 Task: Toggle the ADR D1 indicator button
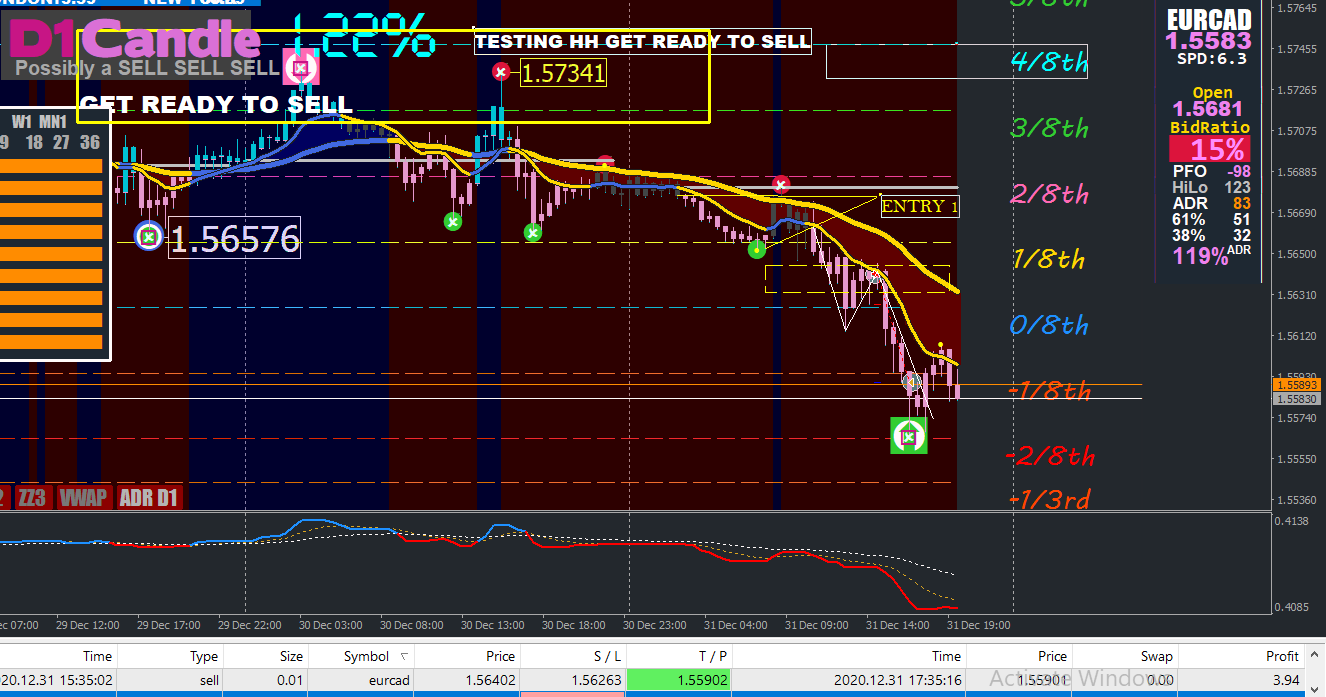pos(149,497)
